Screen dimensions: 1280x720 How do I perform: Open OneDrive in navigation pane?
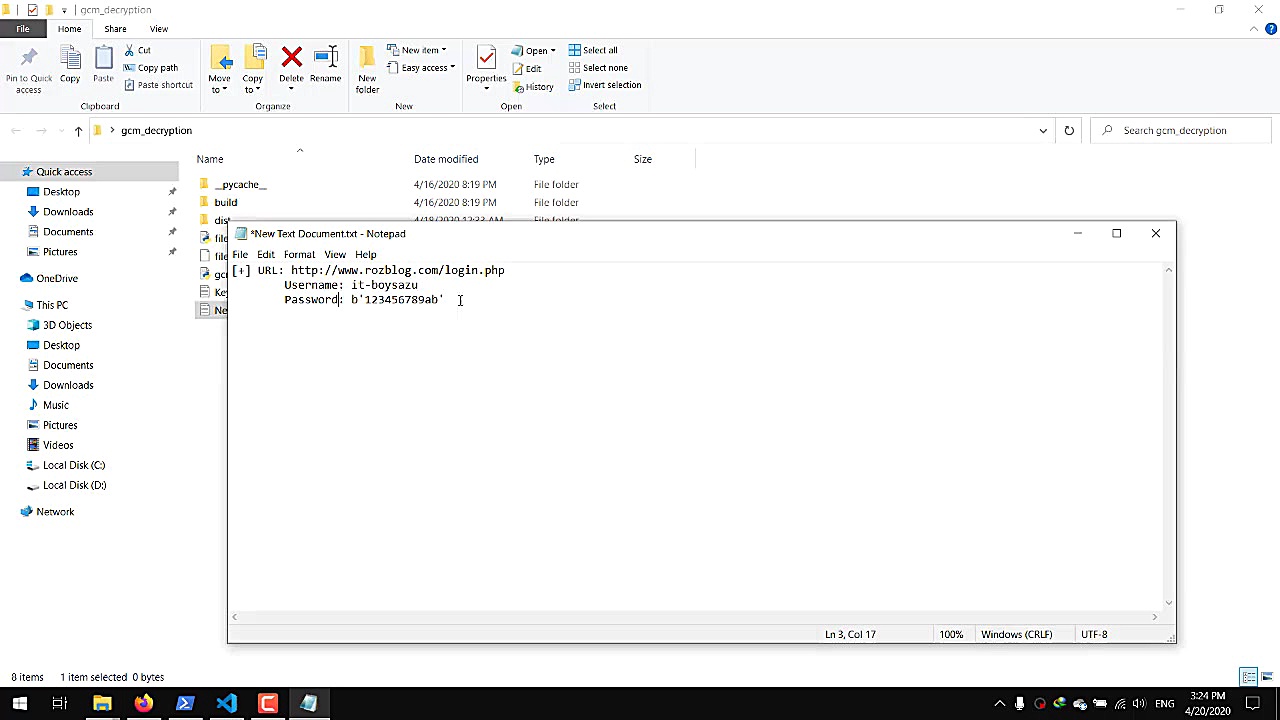(x=57, y=279)
